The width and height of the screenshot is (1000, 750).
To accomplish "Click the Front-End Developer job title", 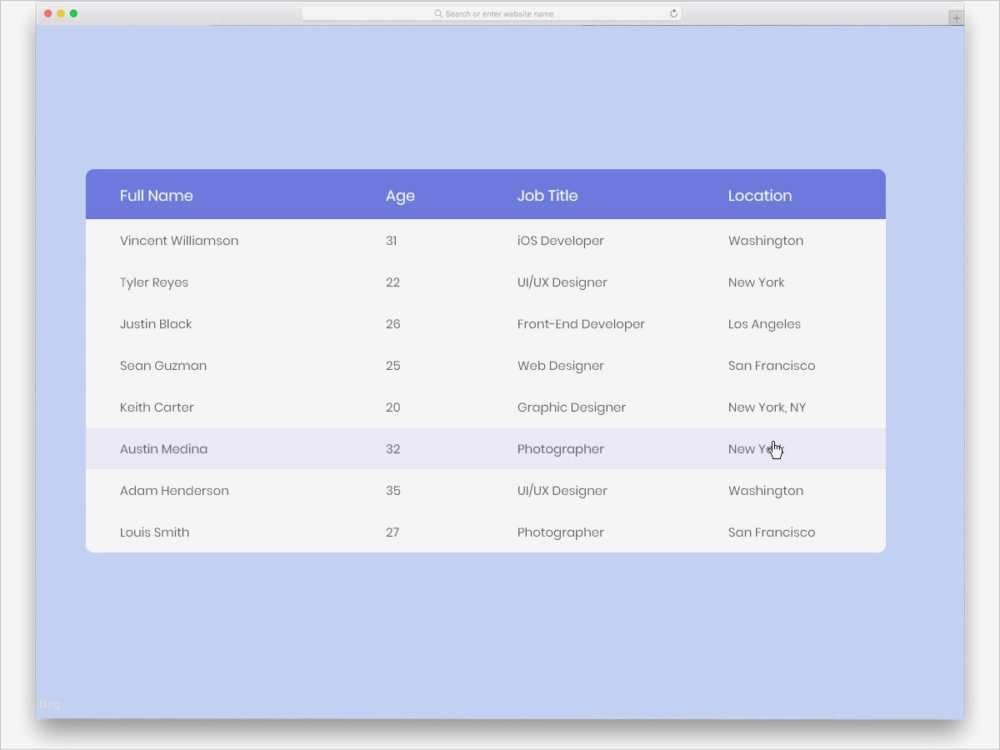I will (581, 324).
